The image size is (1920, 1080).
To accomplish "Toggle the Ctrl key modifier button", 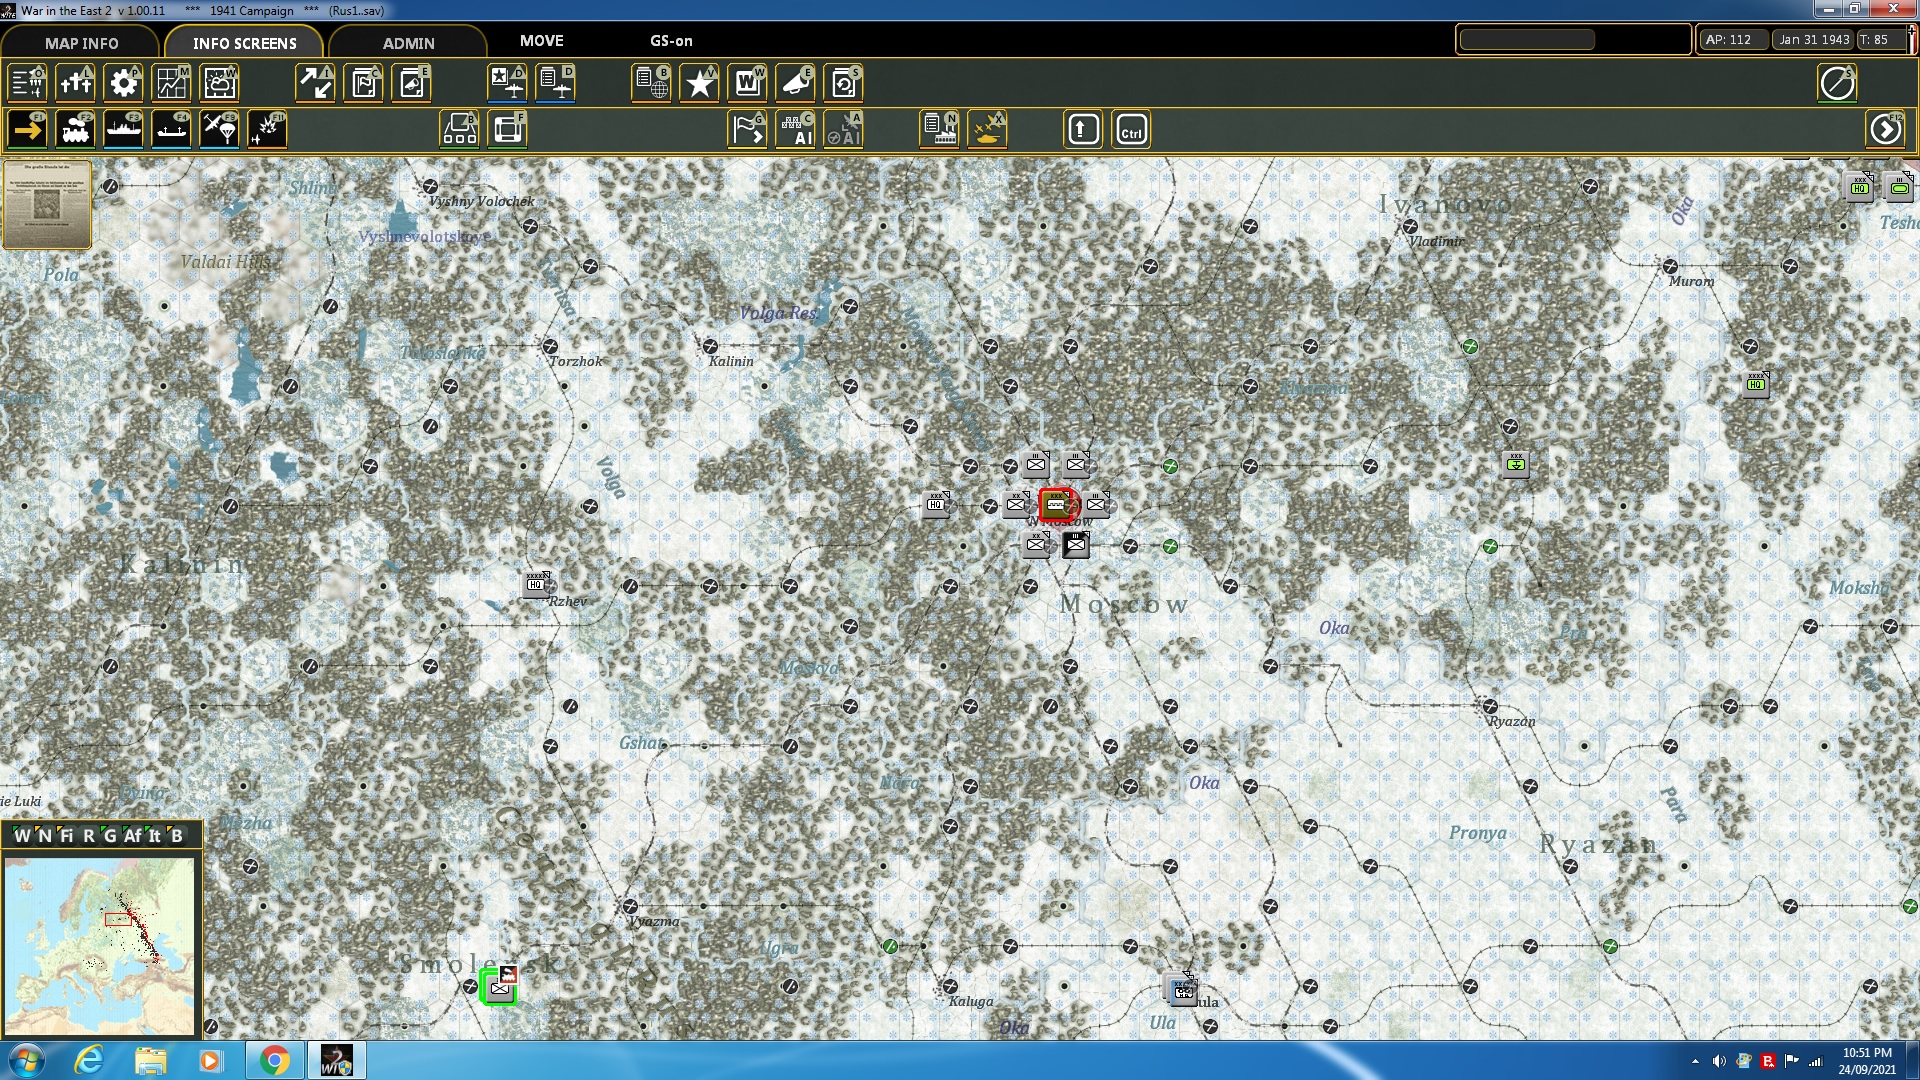I will coord(1132,130).
